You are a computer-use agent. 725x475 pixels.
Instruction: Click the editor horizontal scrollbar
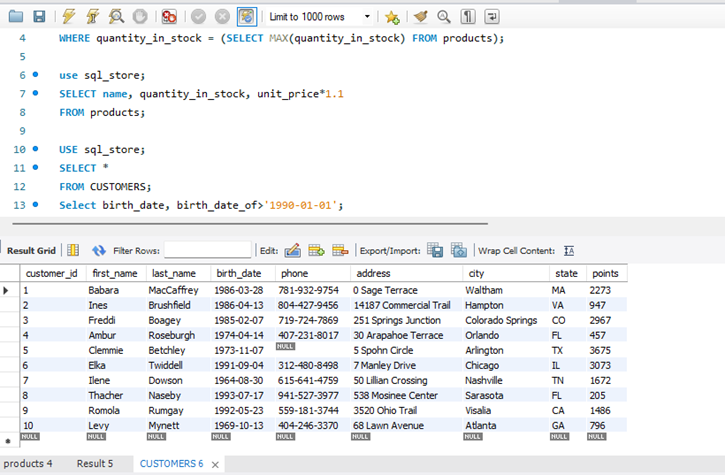click(250, 223)
